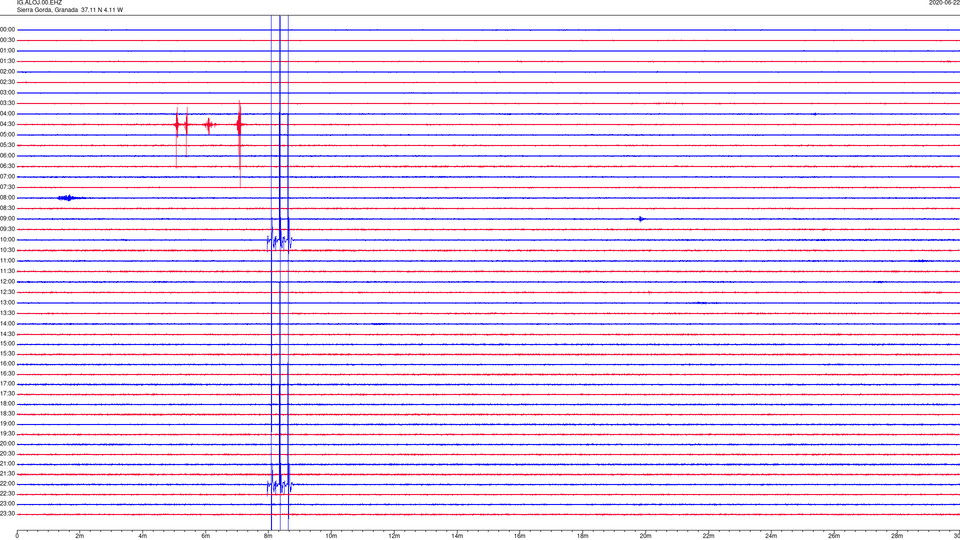The image size is (960, 540).
Task: Select the 12:30 trace time label
Action: (x=8, y=292)
